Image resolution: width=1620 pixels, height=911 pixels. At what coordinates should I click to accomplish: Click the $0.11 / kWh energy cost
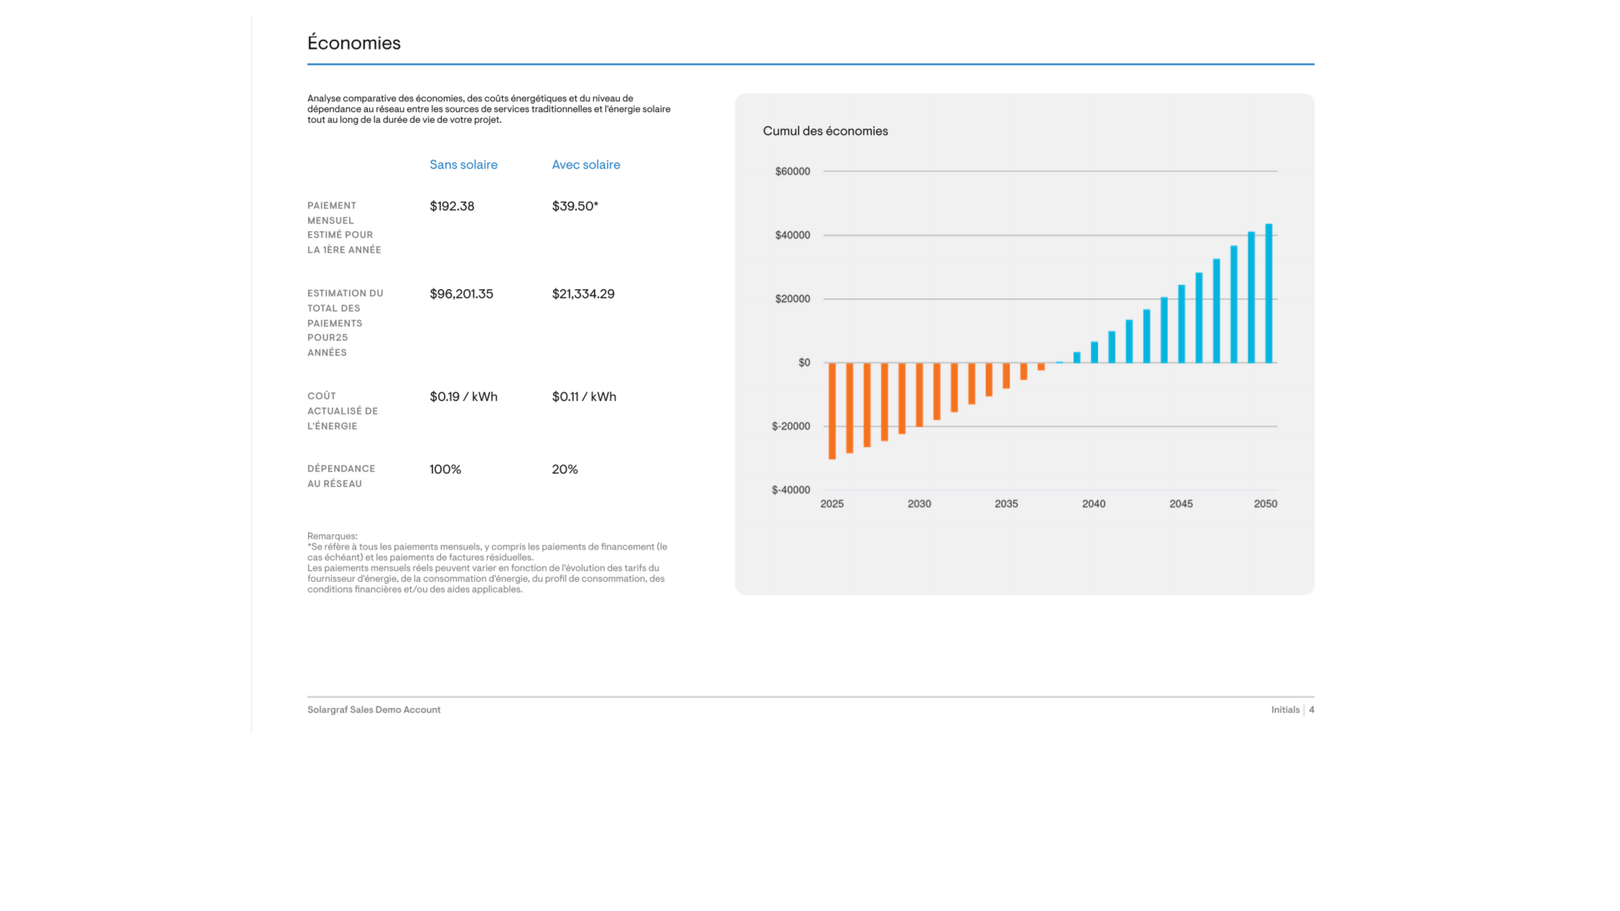(584, 397)
